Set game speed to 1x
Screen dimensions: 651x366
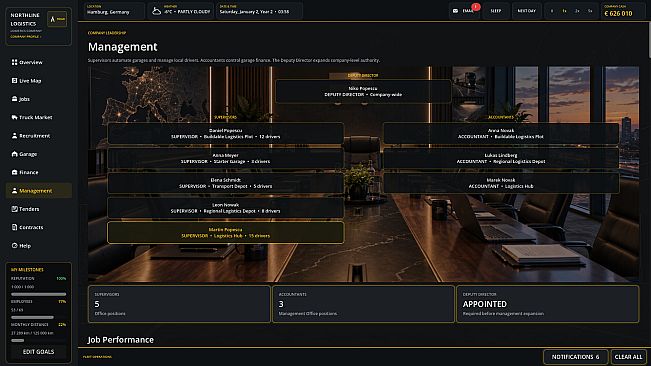pyautogui.click(x=564, y=11)
